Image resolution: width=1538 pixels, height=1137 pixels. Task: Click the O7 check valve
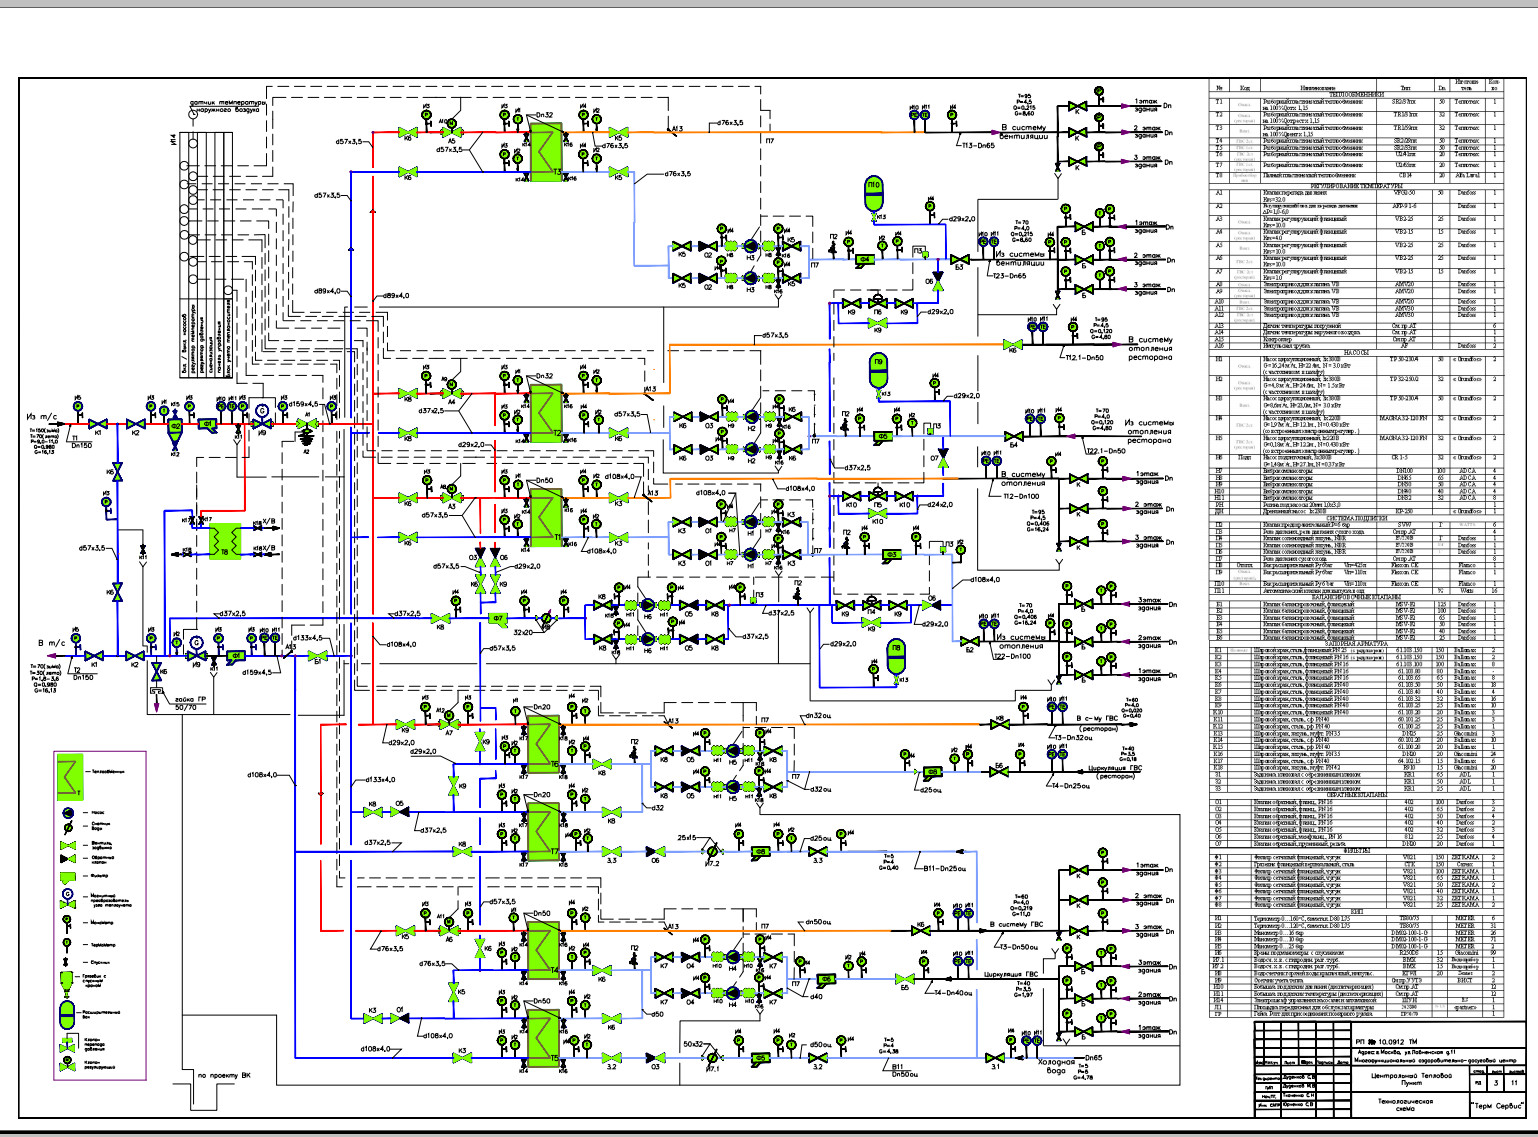click(942, 459)
